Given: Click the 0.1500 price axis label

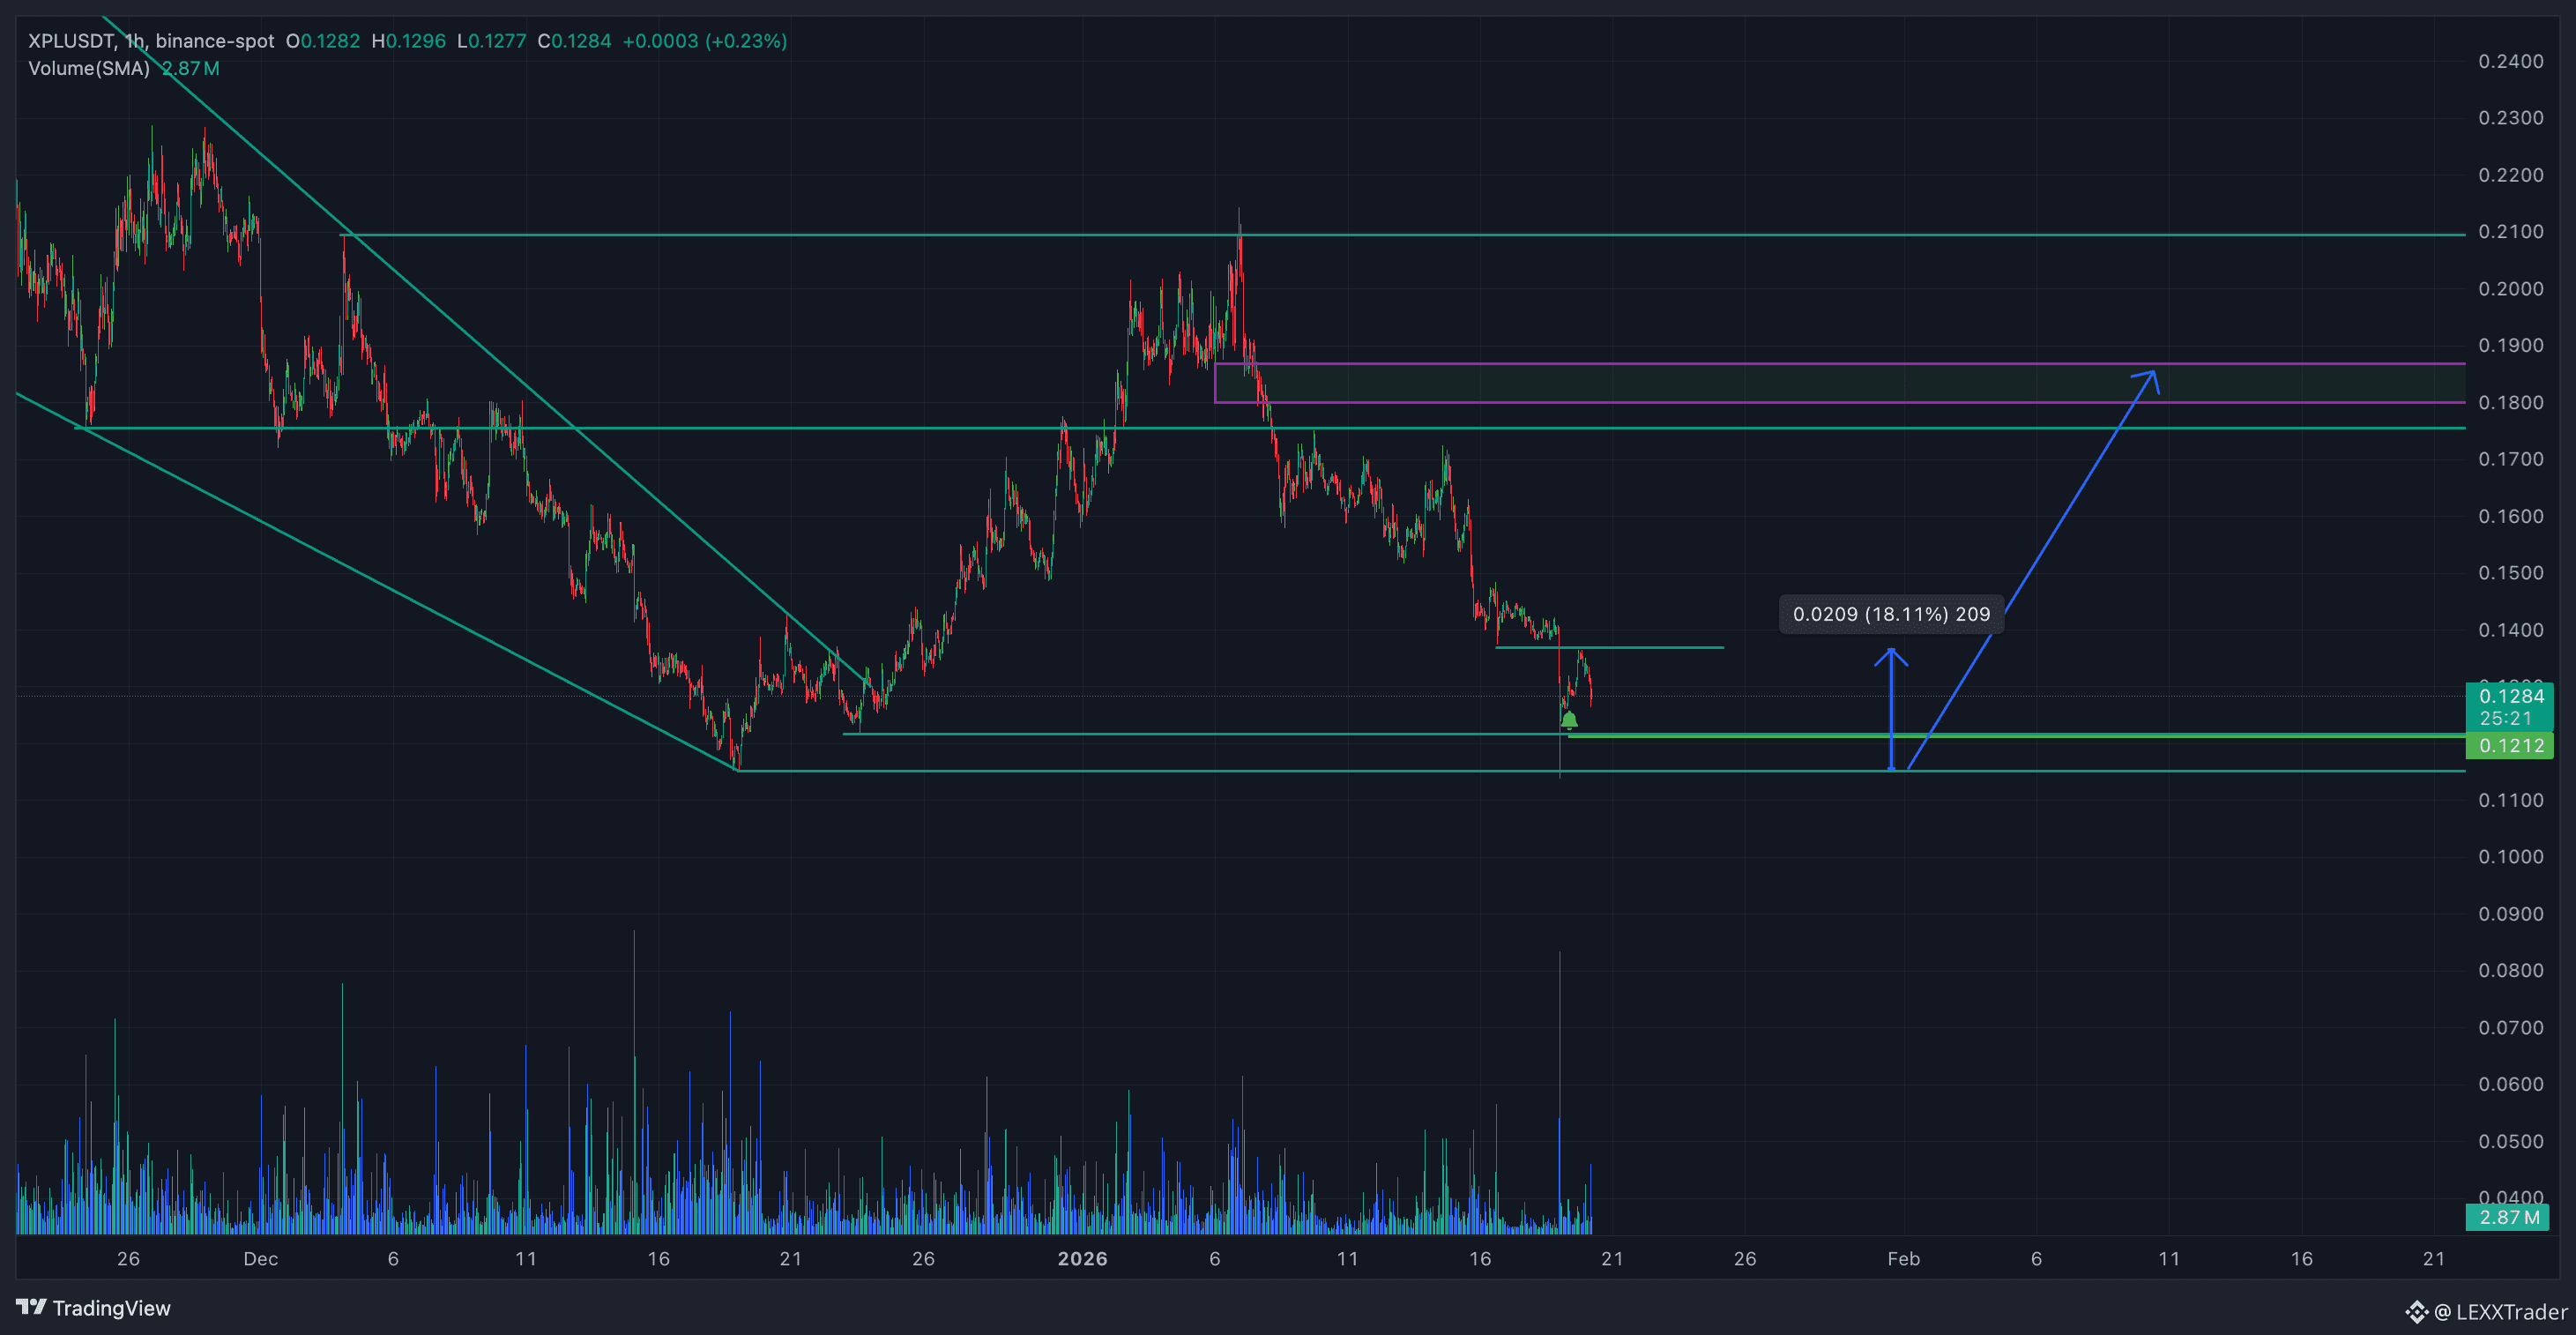Looking at the screenshot, I should coord(2510,573).
